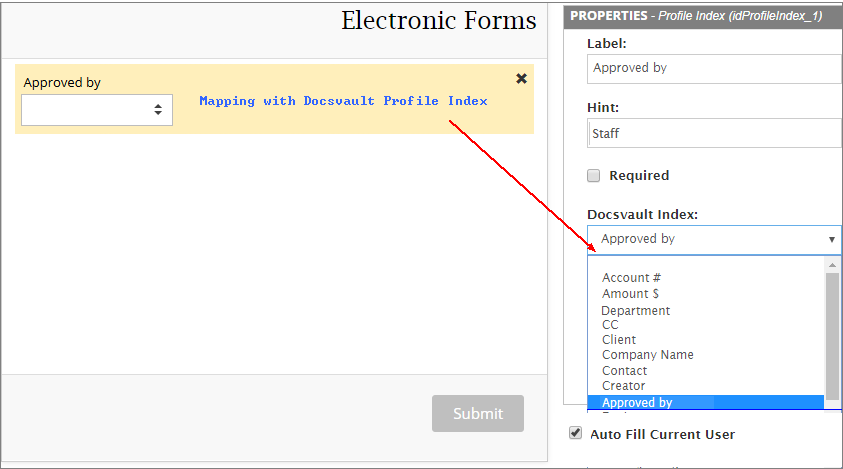Choose Amount $ in the dropdown list
Image resolution: width=843 pixels, height=469 pixels.
coord(630,294)
